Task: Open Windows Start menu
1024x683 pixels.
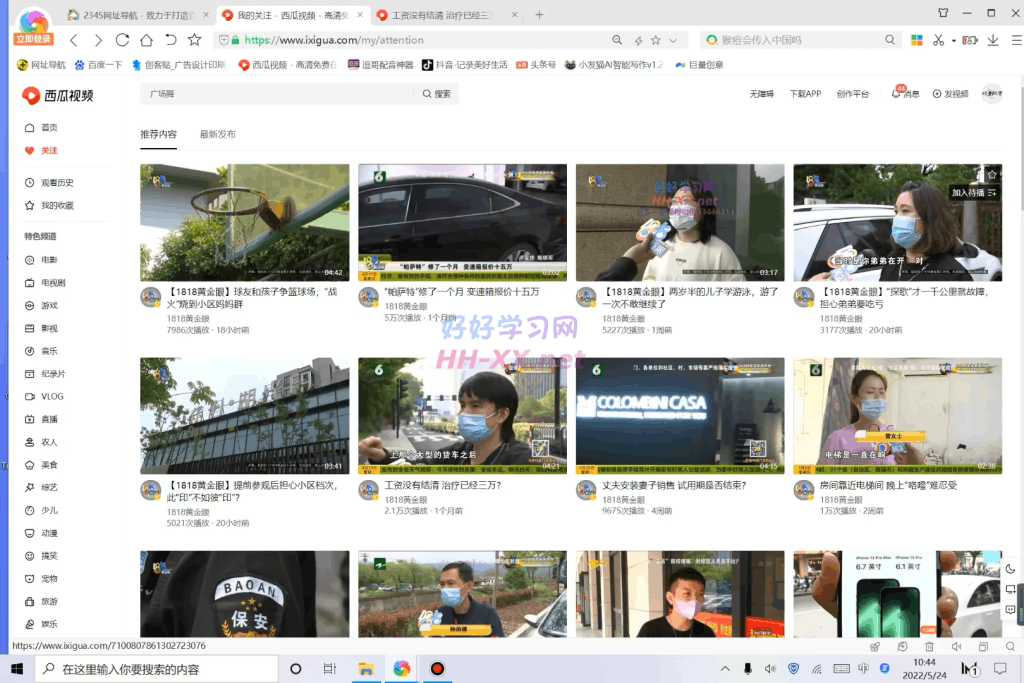Action: [x=17, y=669]
